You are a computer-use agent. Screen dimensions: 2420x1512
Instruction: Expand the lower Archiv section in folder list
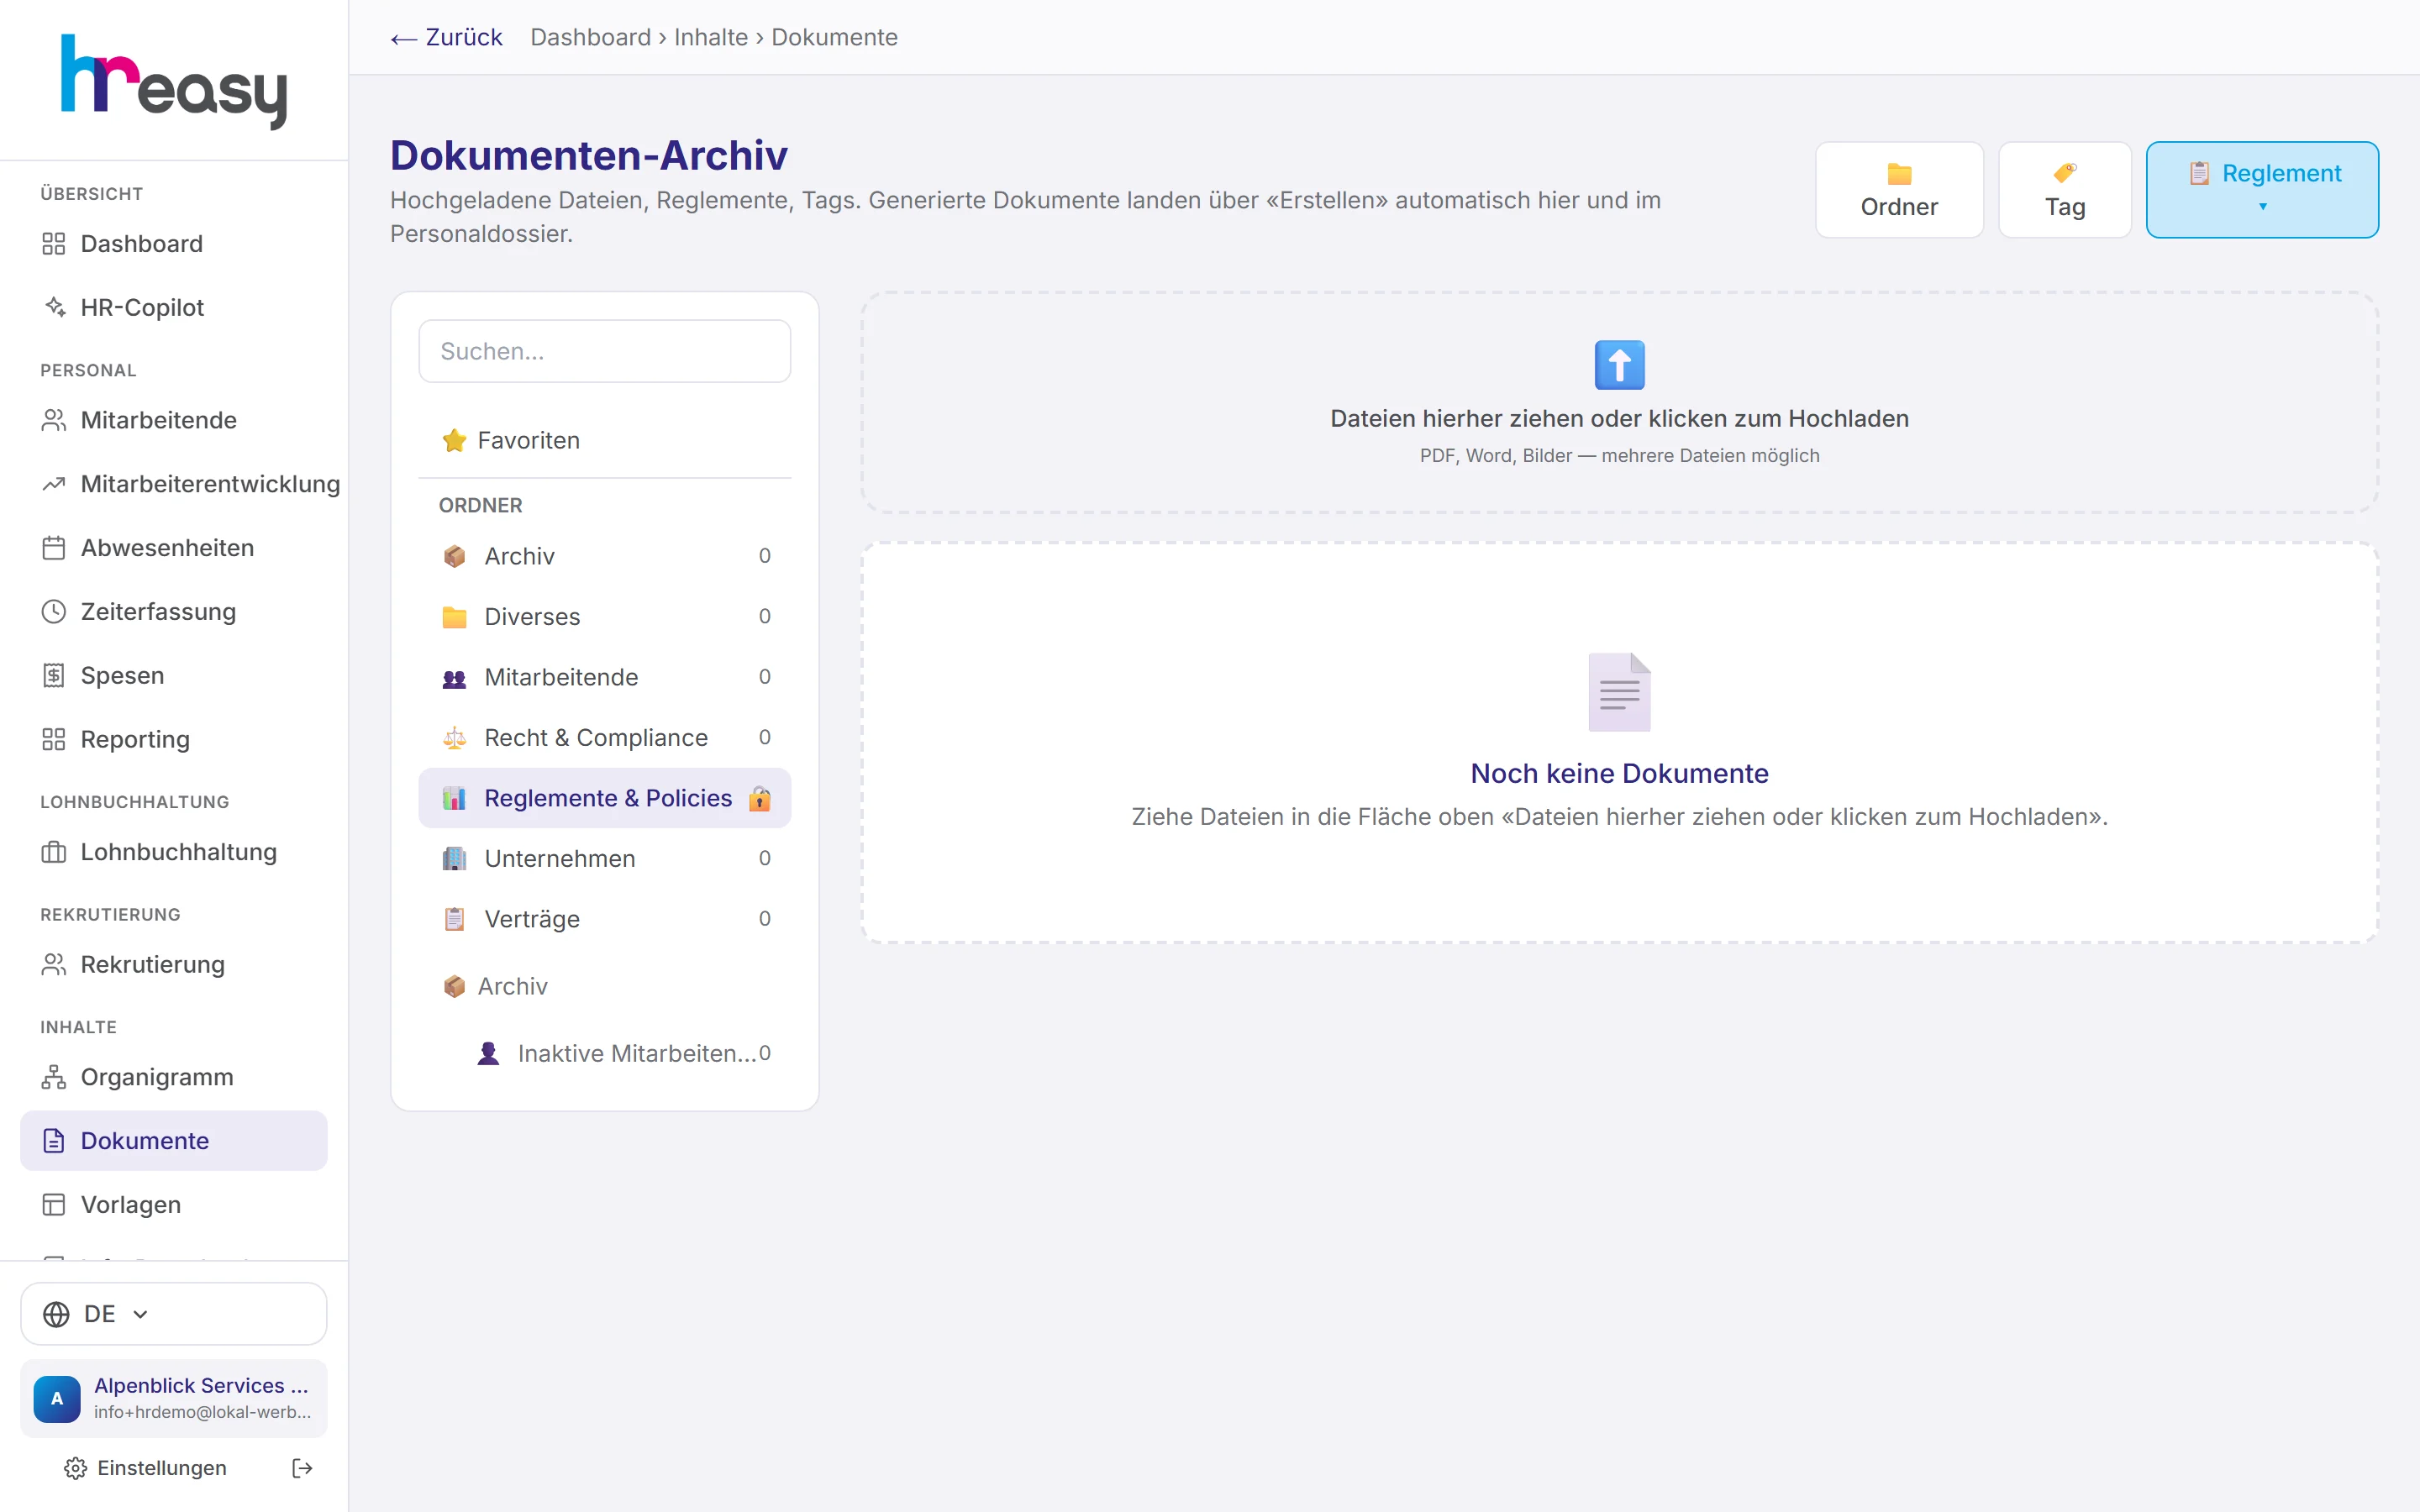coord(605,986)
